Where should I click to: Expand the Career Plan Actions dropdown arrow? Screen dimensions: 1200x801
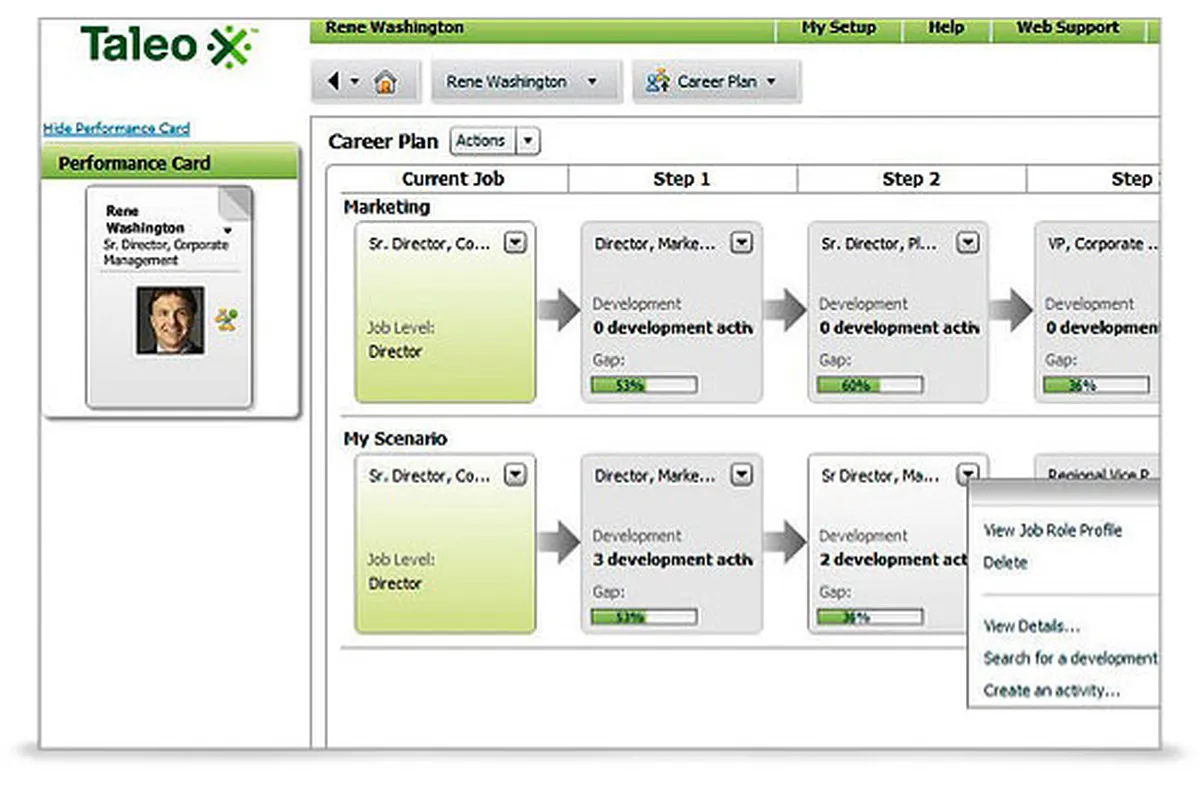529,141
